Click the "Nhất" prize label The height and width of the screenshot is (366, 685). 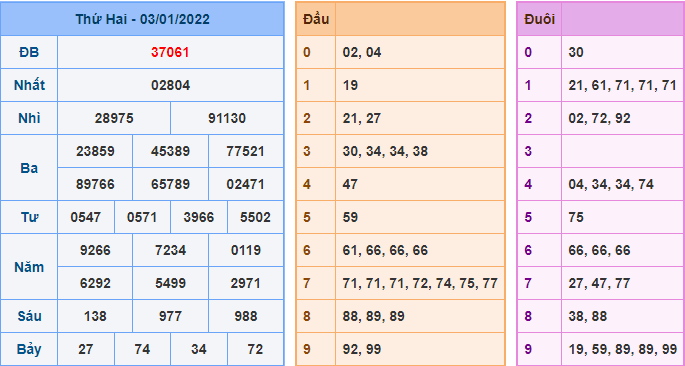[29, 85]
